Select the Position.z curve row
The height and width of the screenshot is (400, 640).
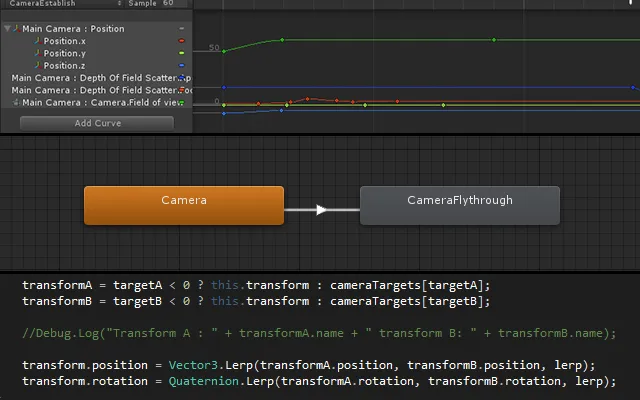click(96, 65)
